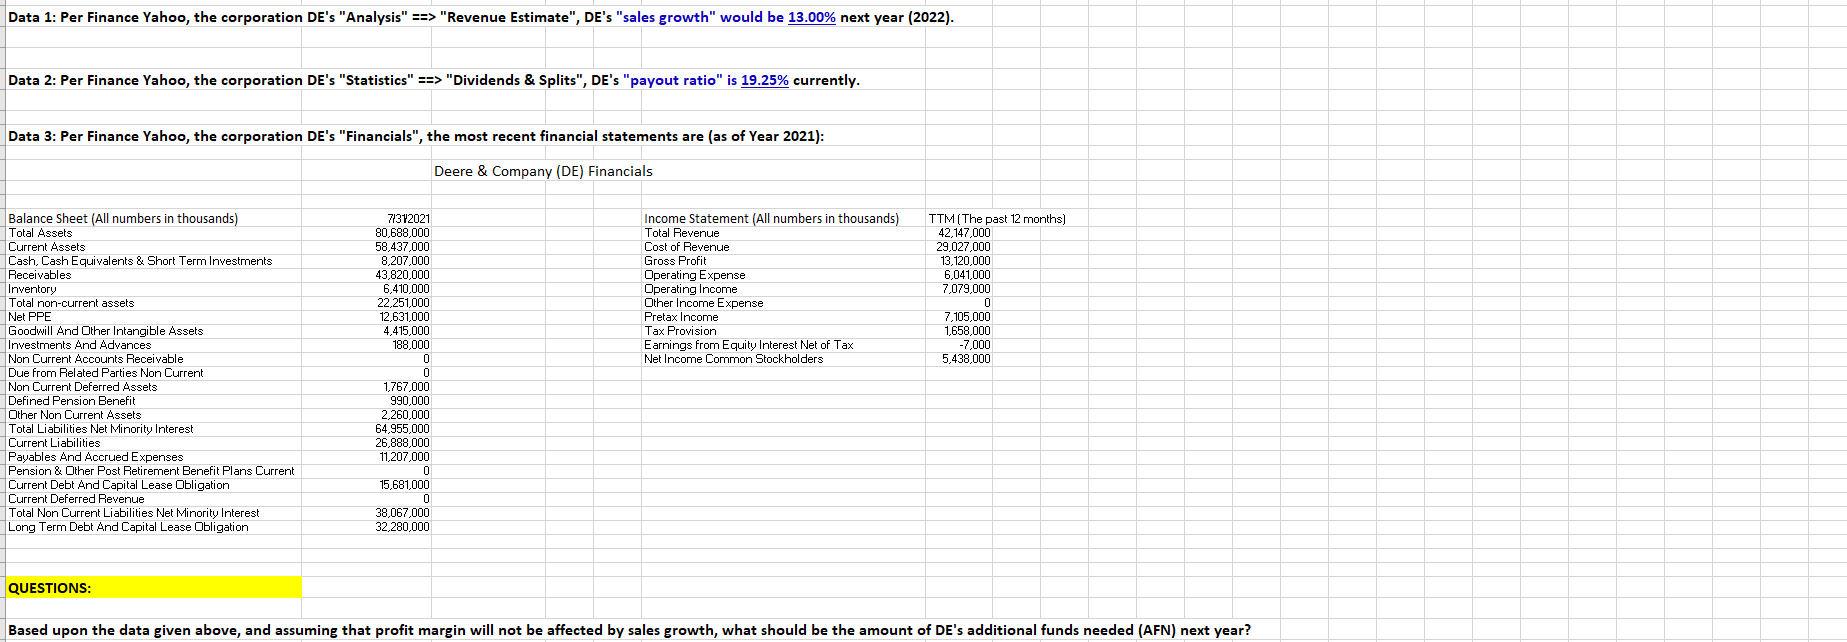Select the value 2,260,000
This screenshot has width=1847, height=642.
(x=405, y=414)
